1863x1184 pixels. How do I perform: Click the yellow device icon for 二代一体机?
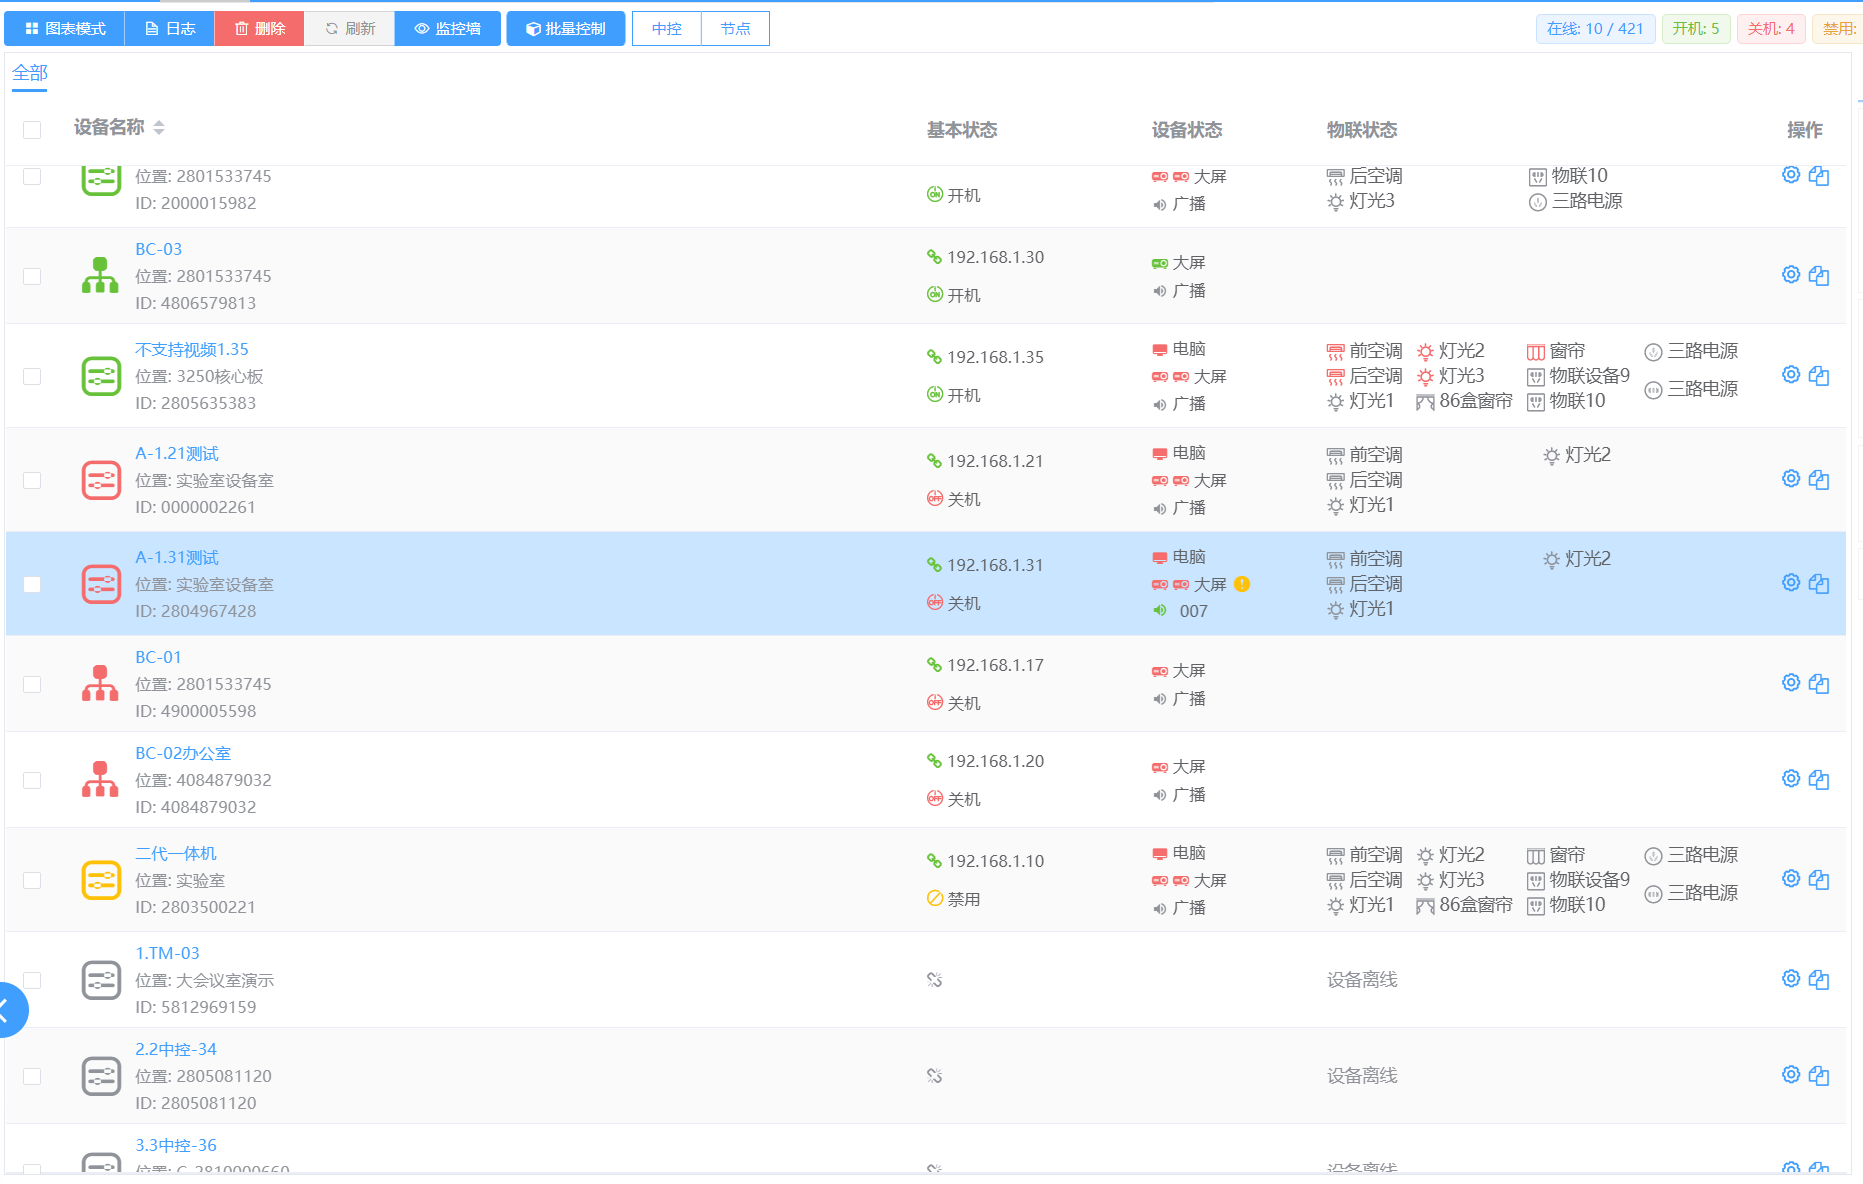[101, 880]
